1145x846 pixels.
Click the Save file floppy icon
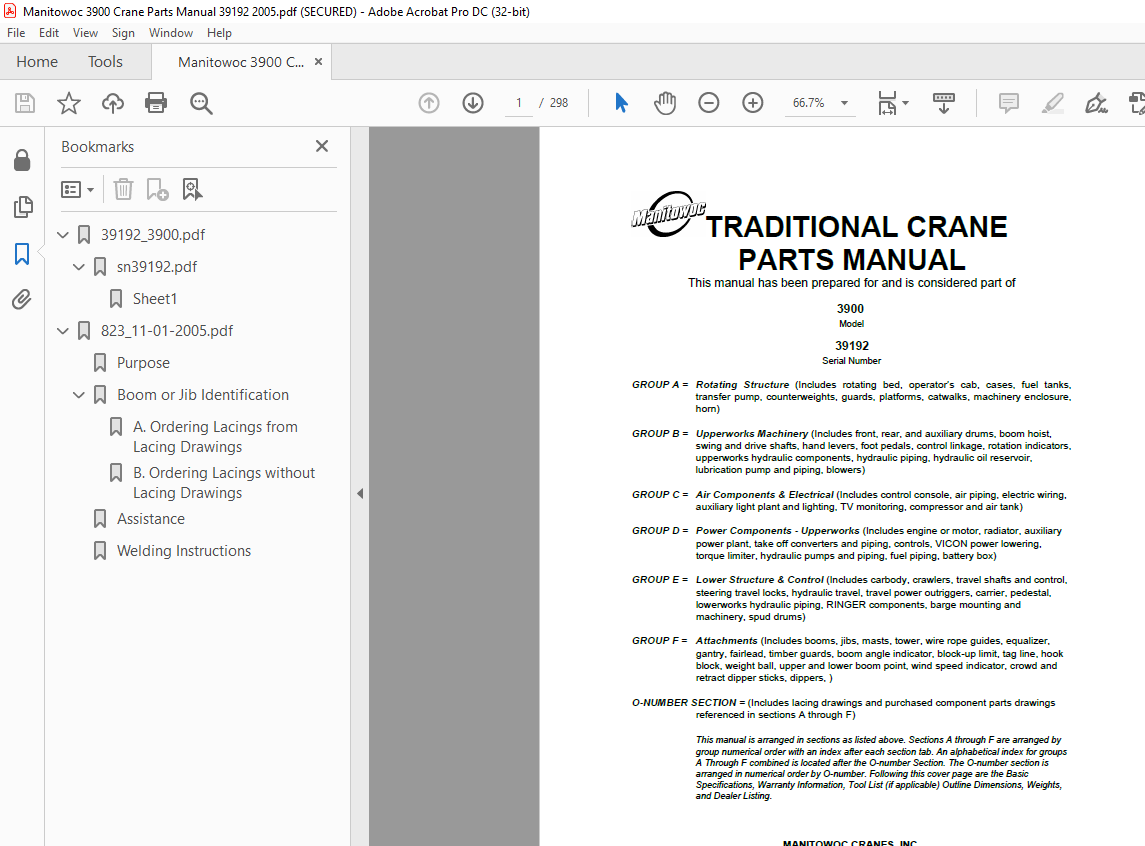(x=25, y=103)
